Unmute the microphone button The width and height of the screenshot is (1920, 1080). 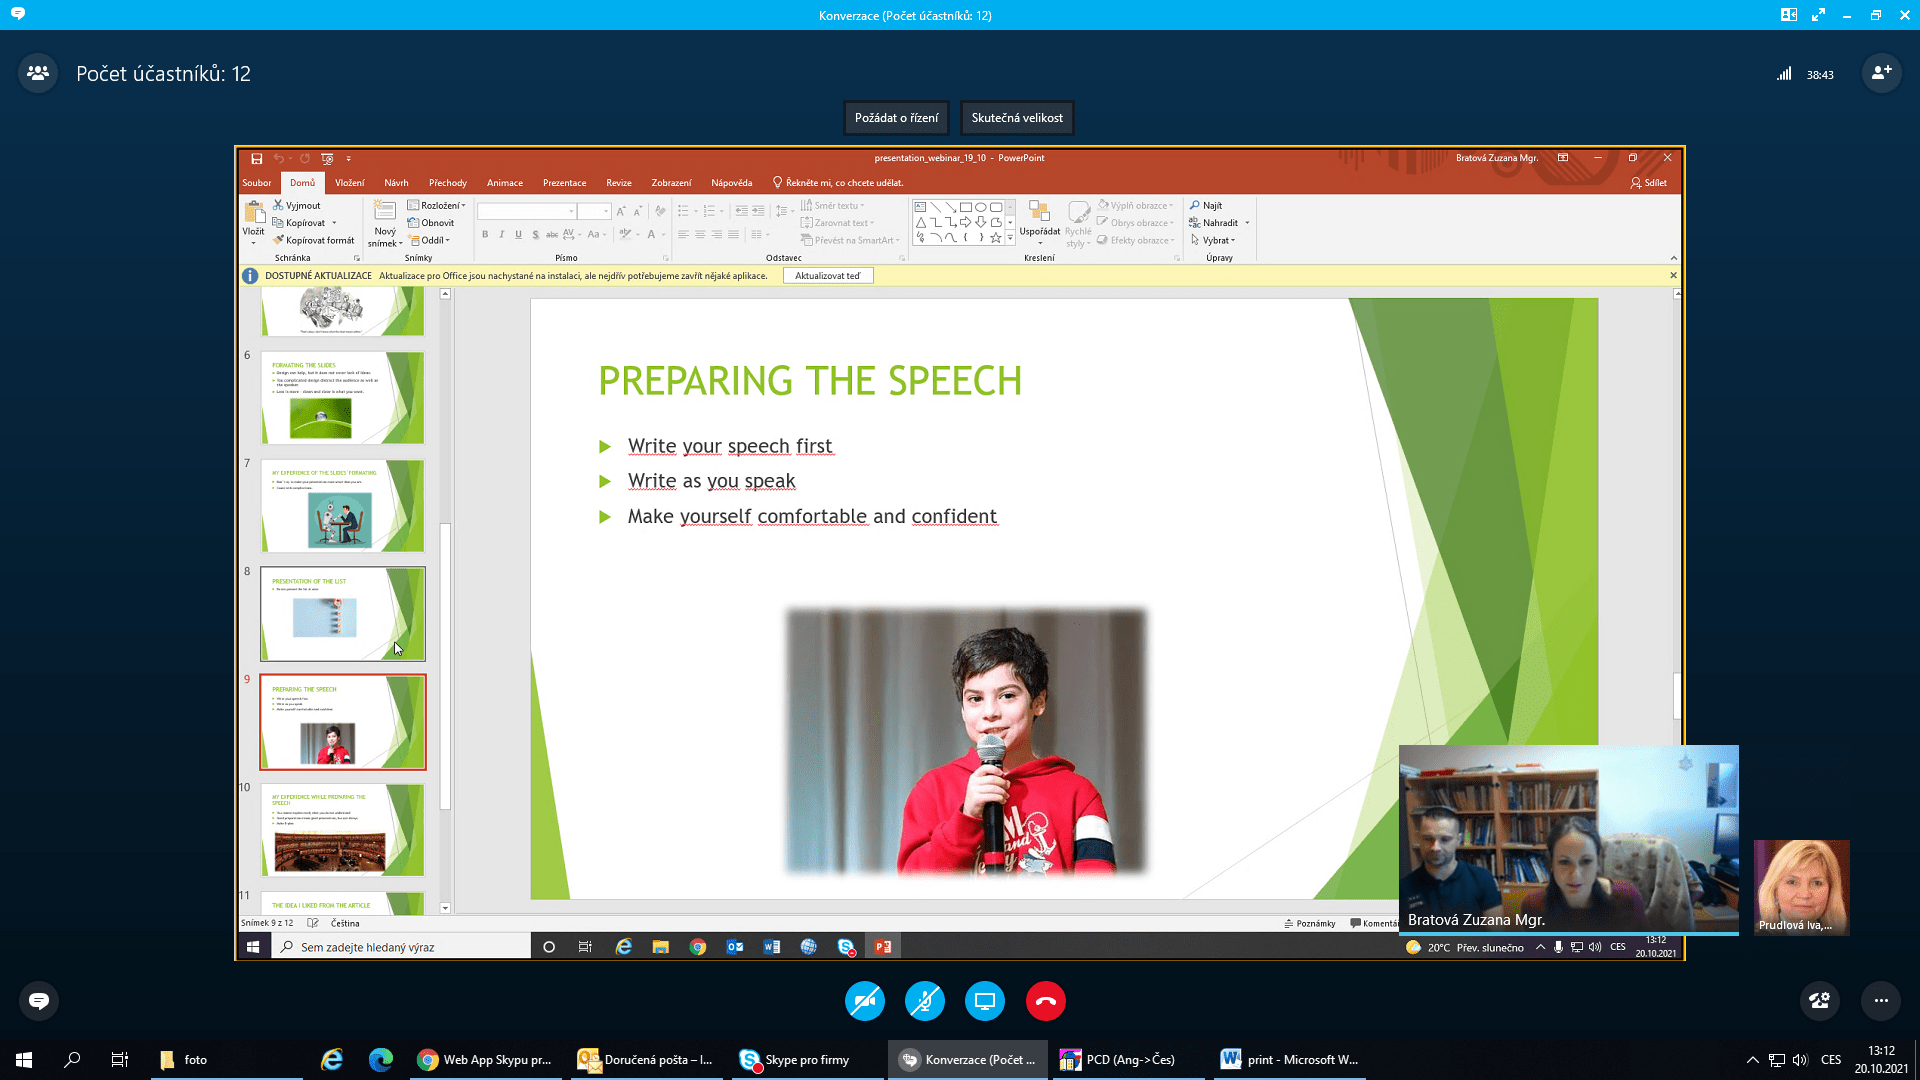pos(925,1001)
